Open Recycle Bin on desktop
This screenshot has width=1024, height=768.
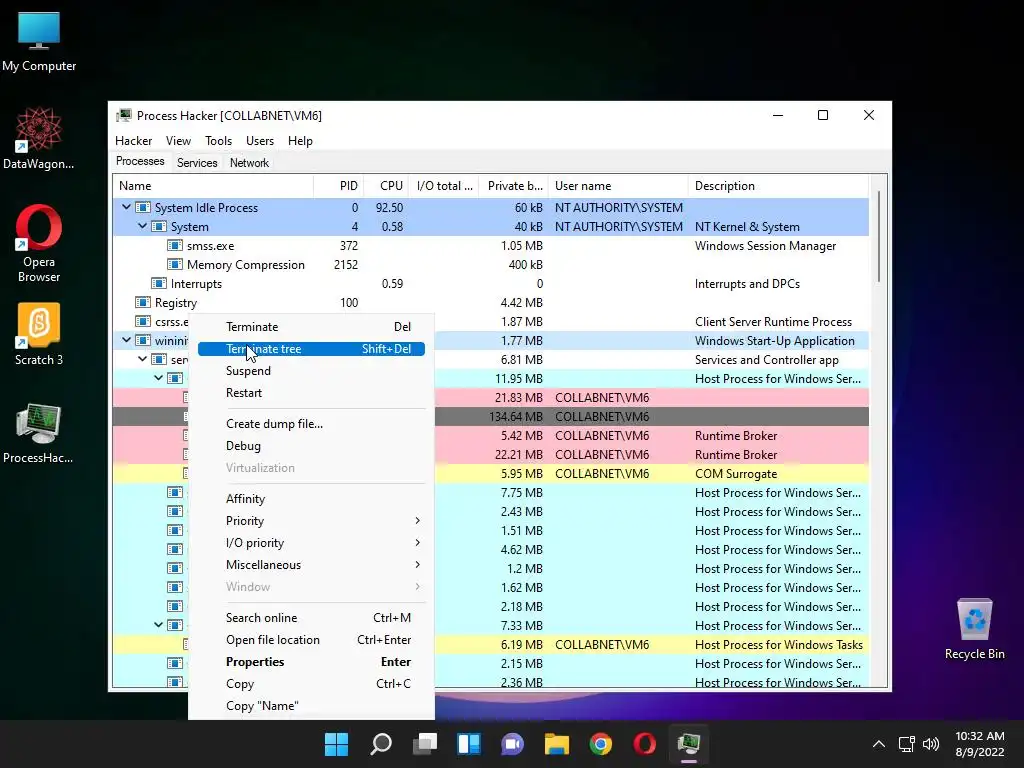974,629
